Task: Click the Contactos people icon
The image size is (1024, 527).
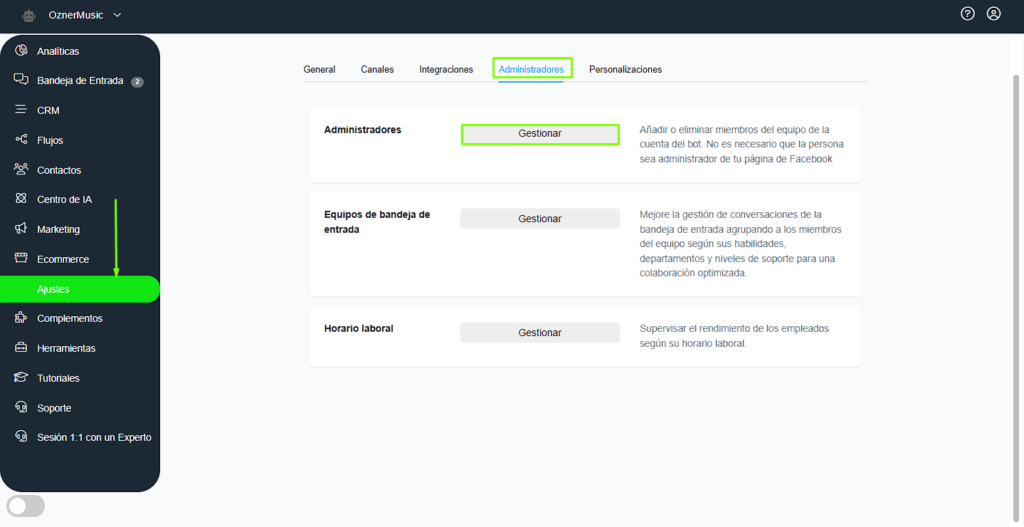Action: tap(21, 170)
